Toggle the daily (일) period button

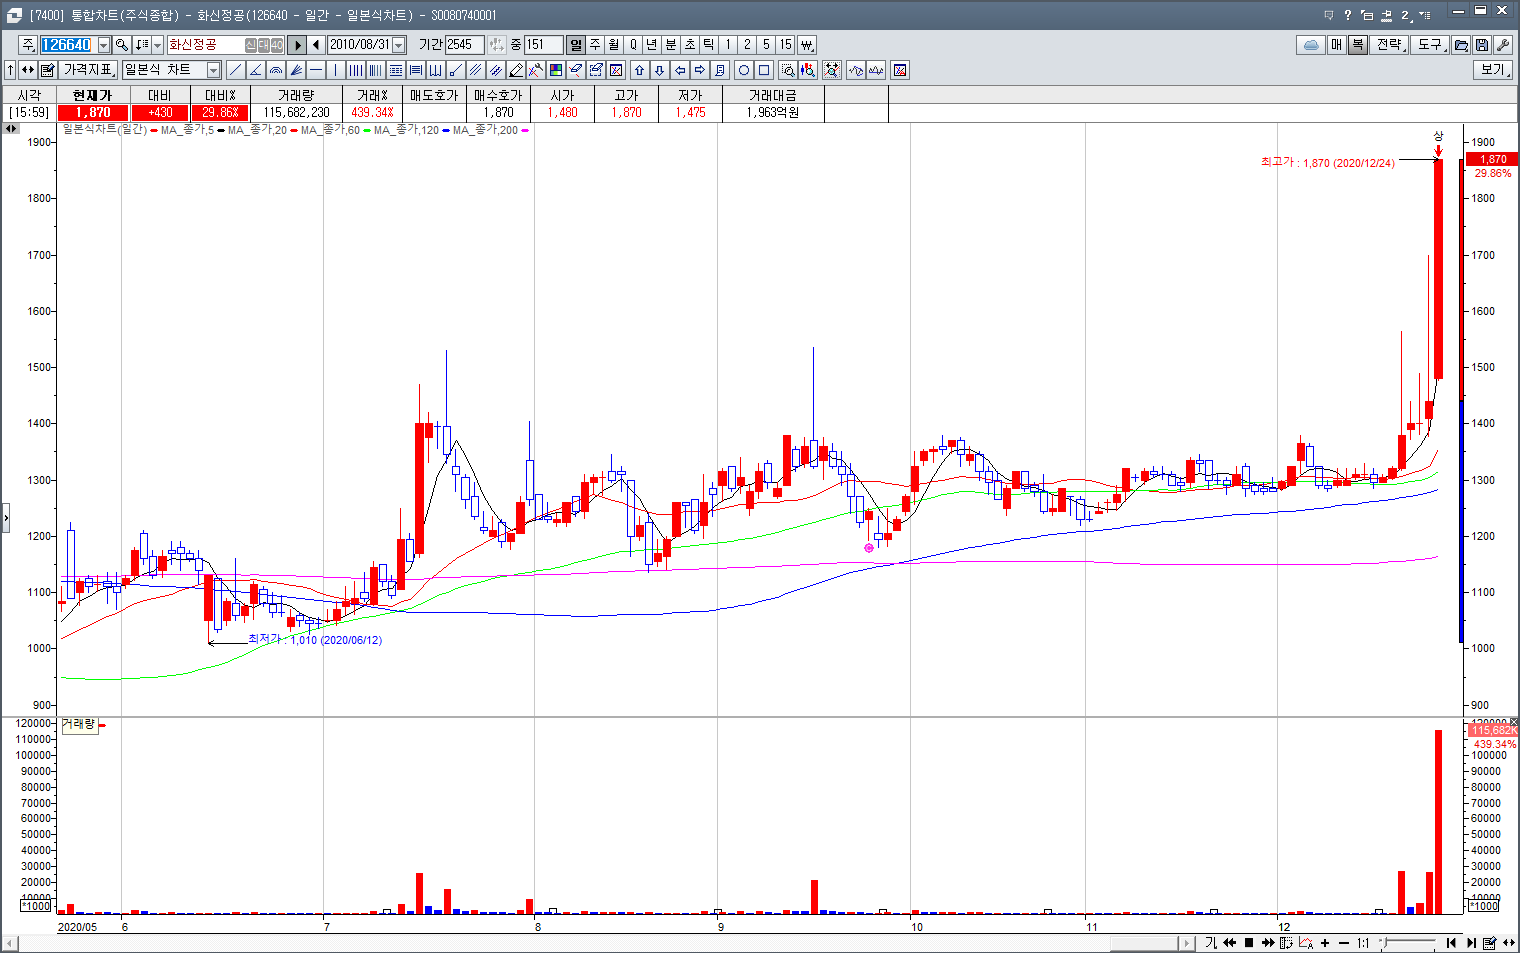575,45
